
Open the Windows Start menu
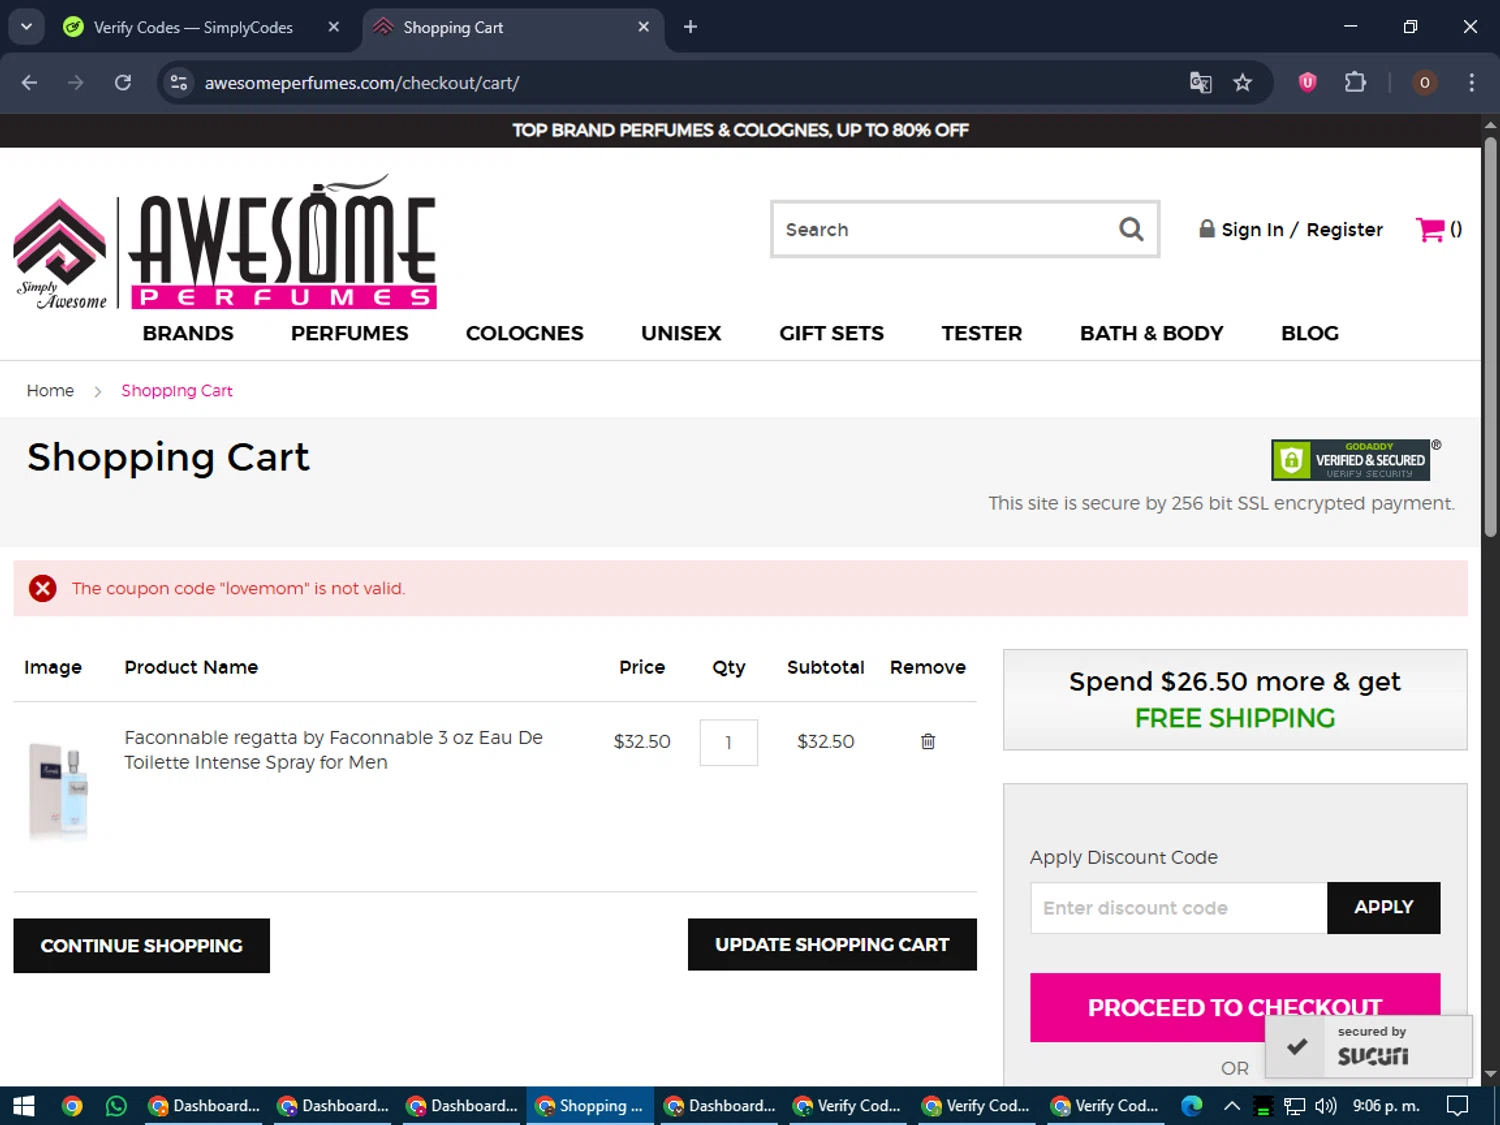[24, 1105]
